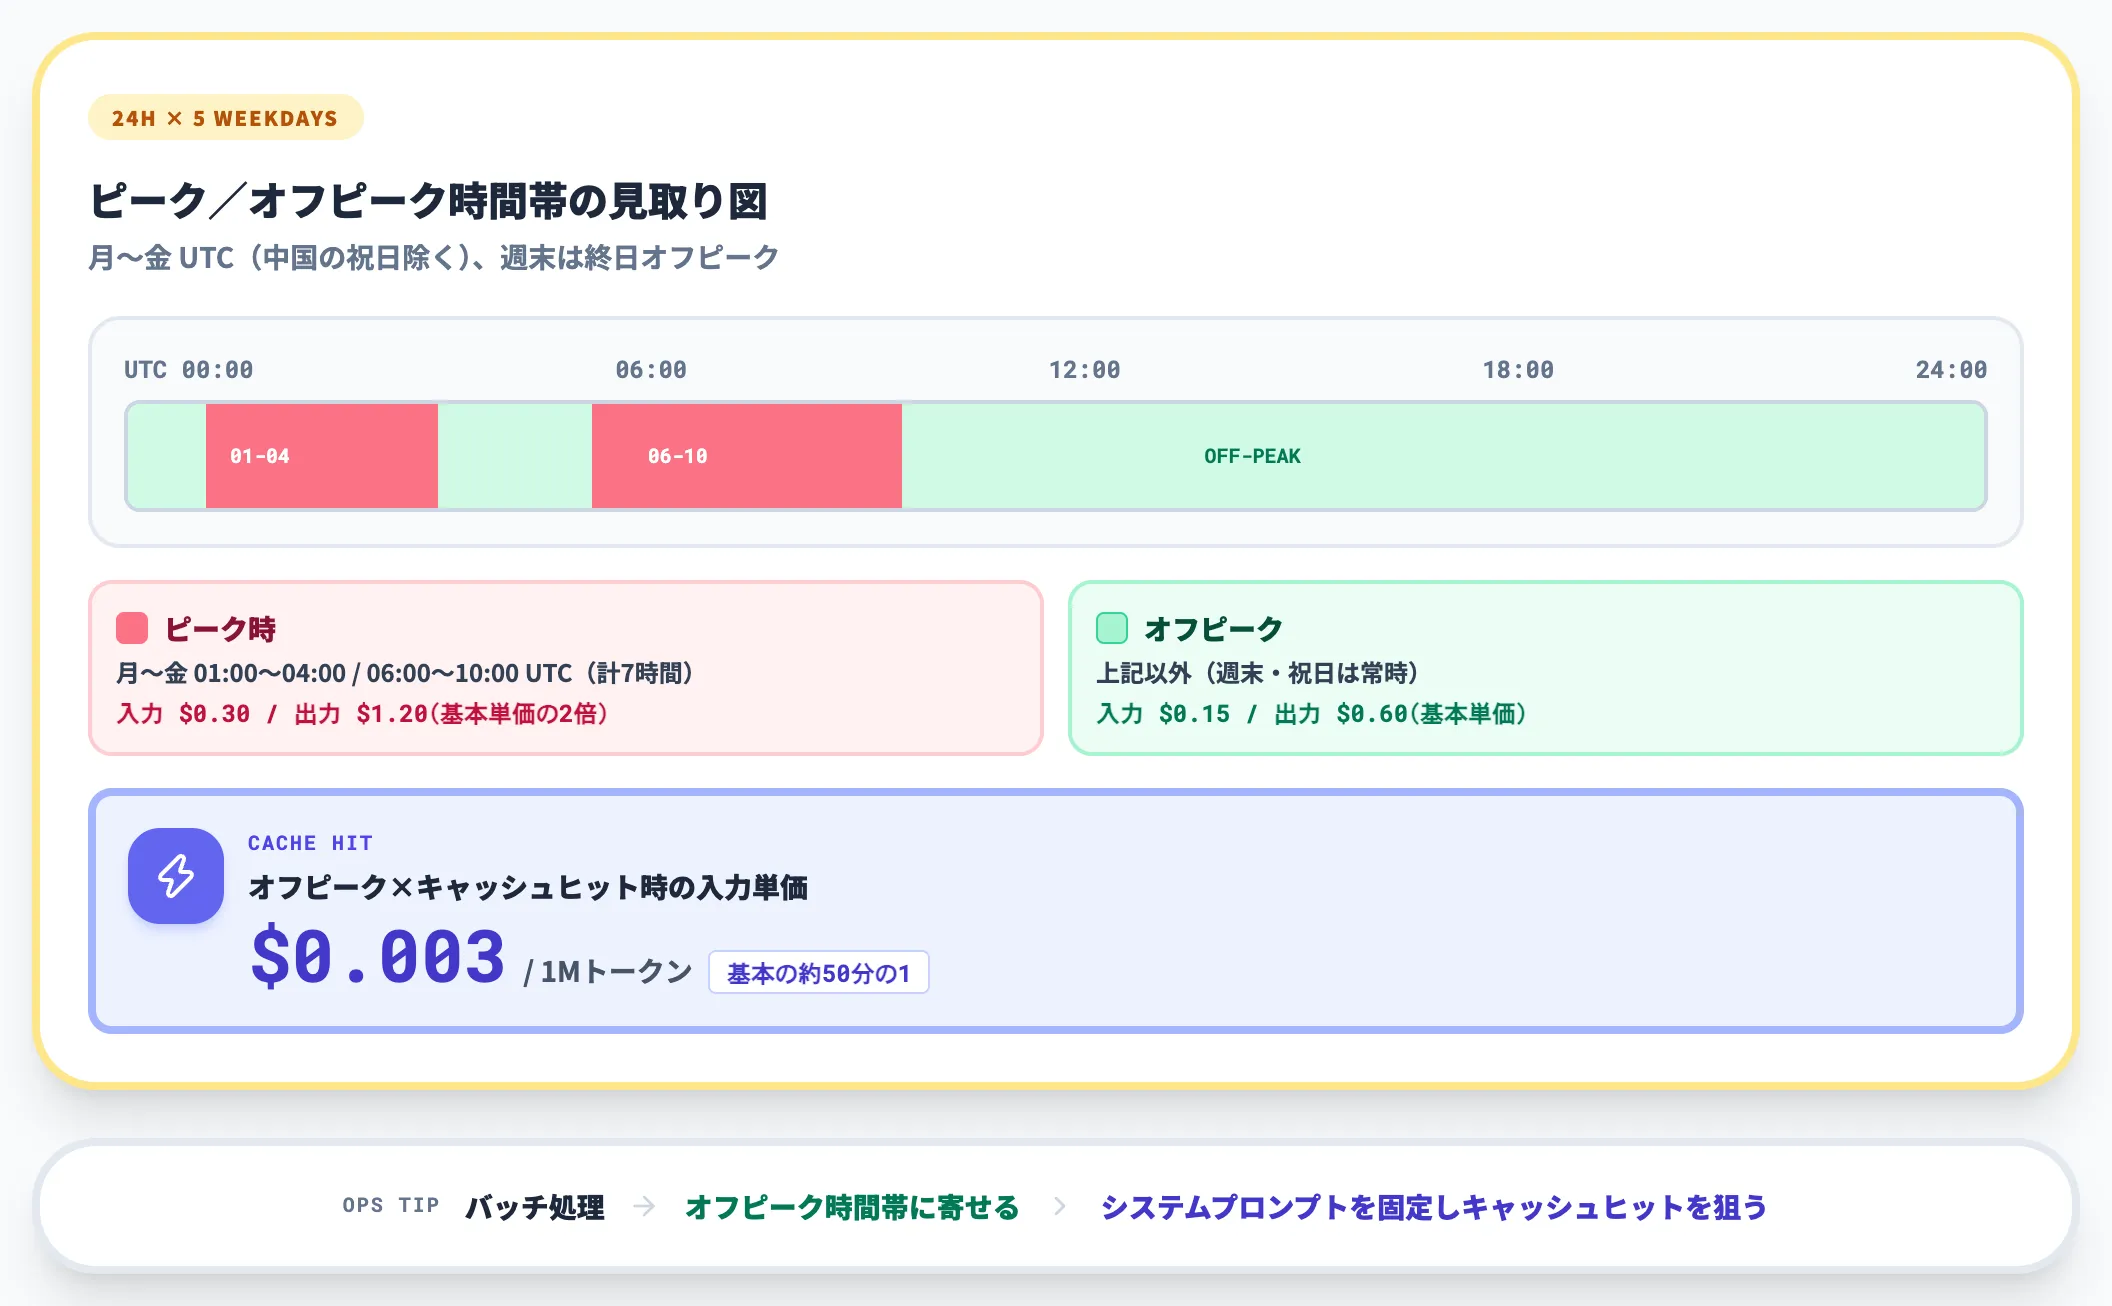Click the arrow after バッチ処理
The width and height of the screenshot is (2112, 1306).
tap(645, 1207)
